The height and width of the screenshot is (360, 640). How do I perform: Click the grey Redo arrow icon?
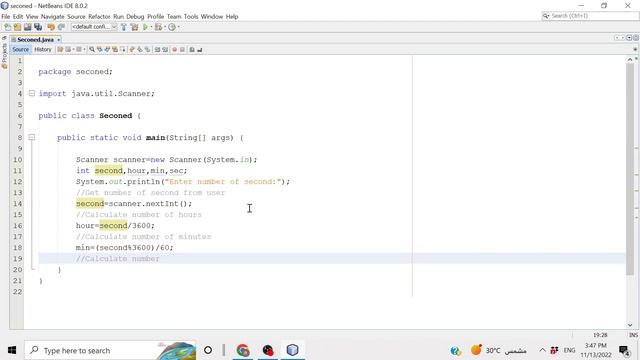[x=61, y=27]
